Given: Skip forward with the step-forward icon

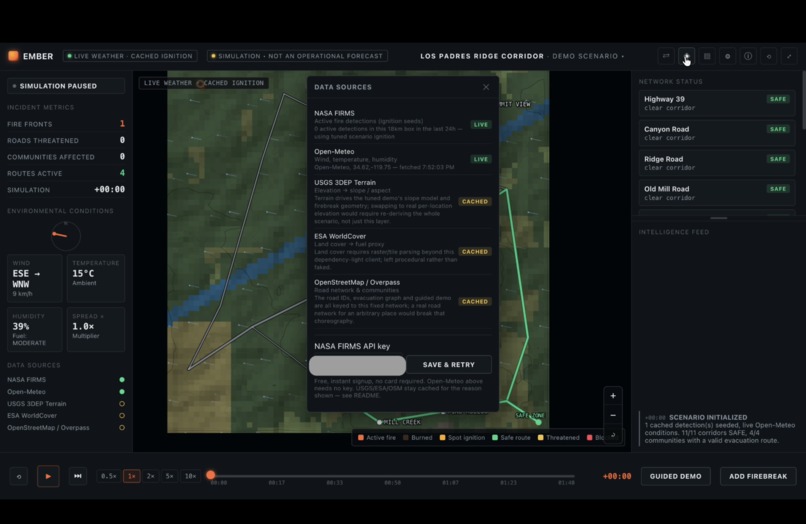Looking at the screenshot, I should click(x=78, y=476).
